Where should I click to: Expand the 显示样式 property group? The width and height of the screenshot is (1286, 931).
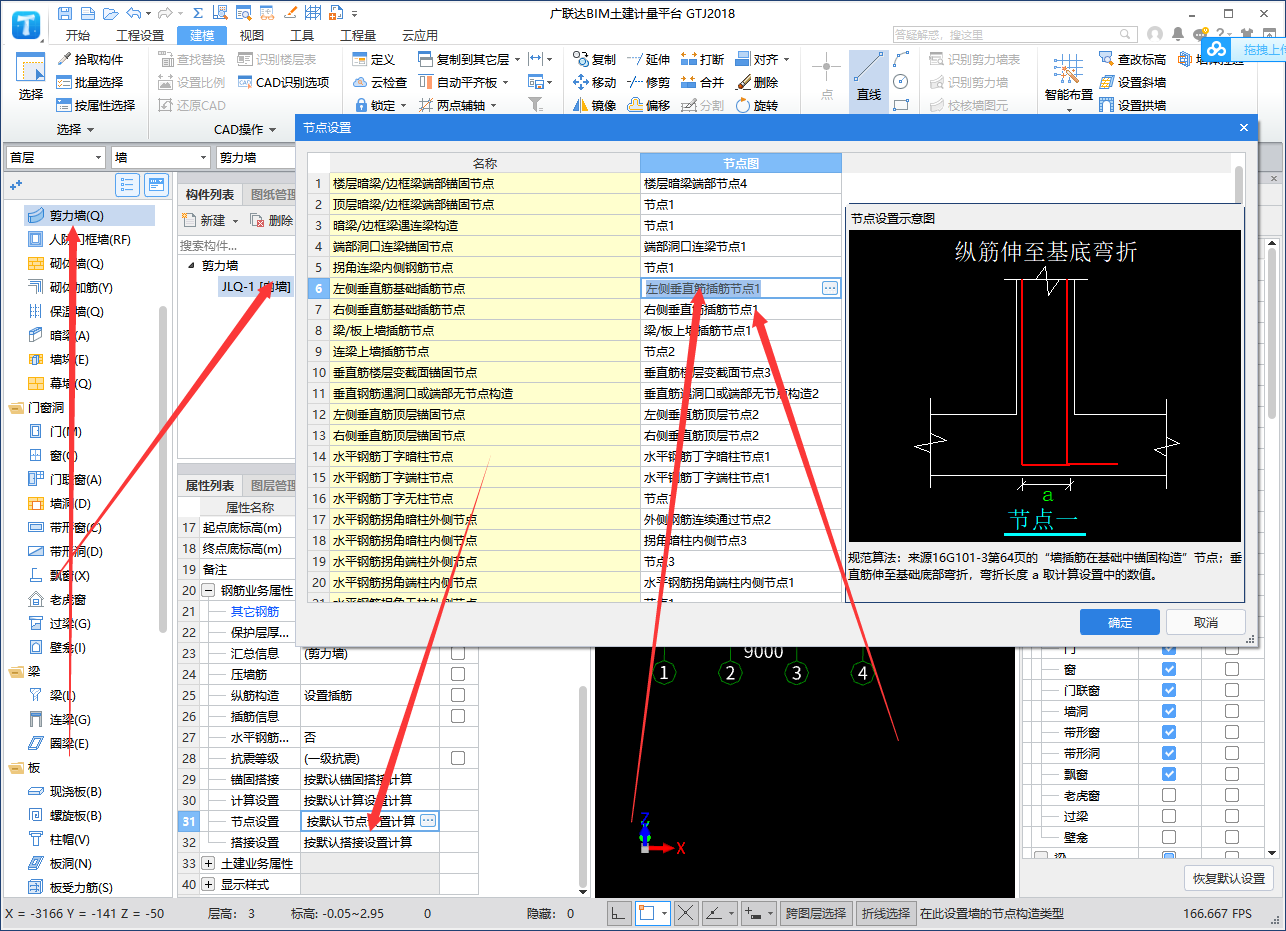[x=208, y=884]
